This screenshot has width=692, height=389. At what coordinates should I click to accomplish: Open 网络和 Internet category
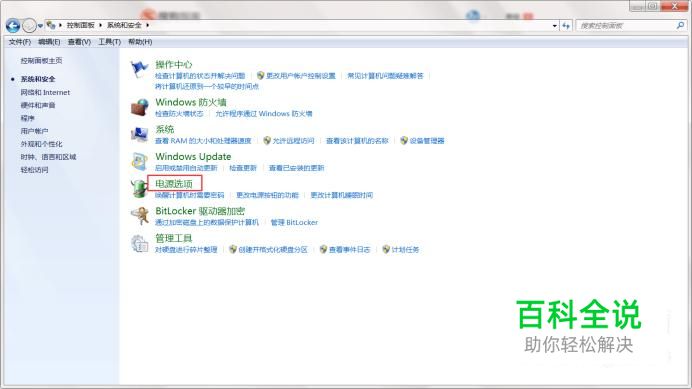coord(45,92)
